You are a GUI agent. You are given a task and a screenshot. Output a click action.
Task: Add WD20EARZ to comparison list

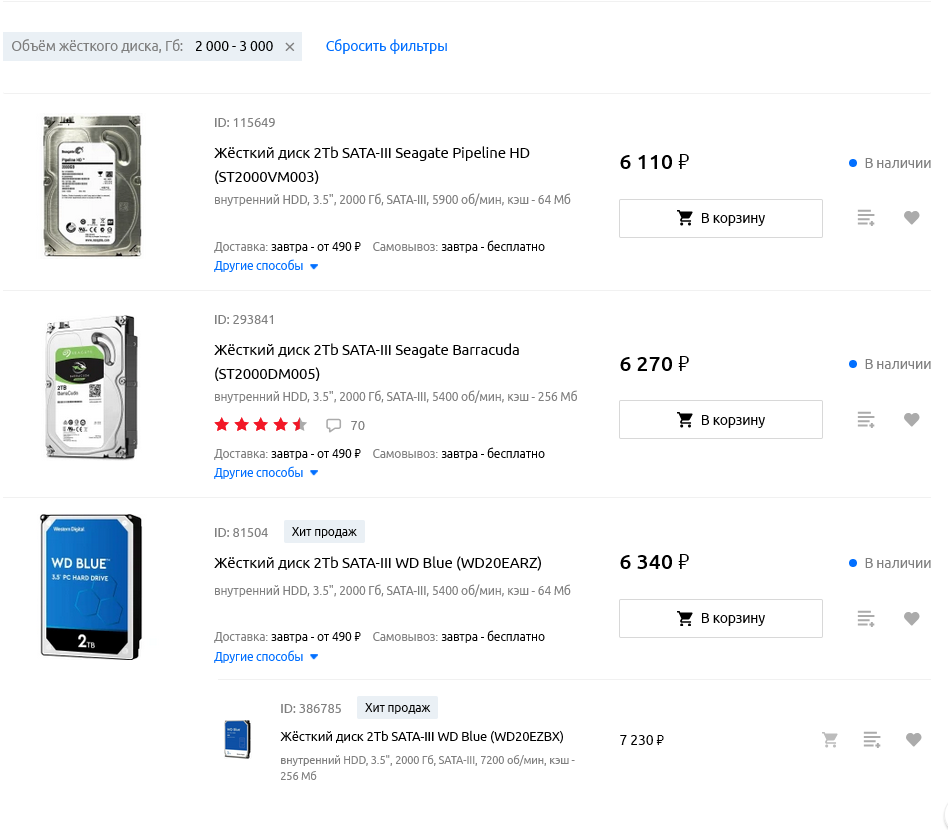866,618
